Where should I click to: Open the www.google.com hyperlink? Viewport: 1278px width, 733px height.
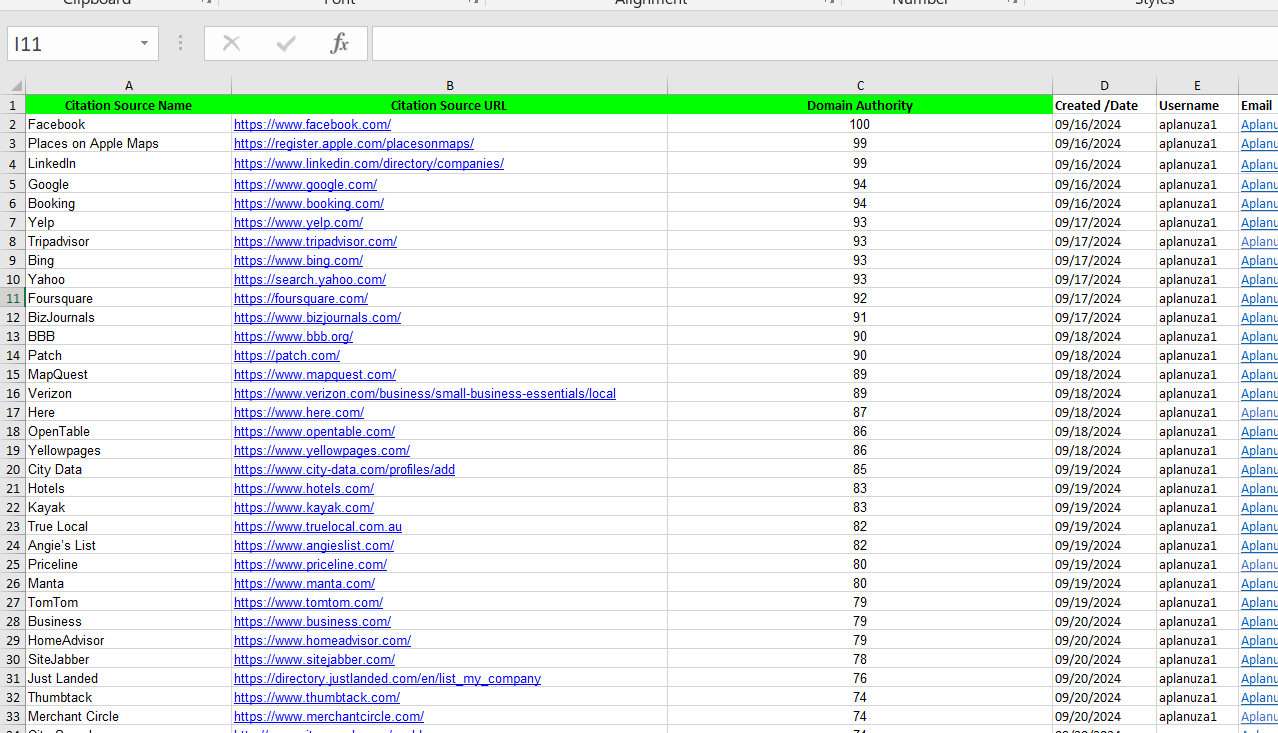(305, 185)
